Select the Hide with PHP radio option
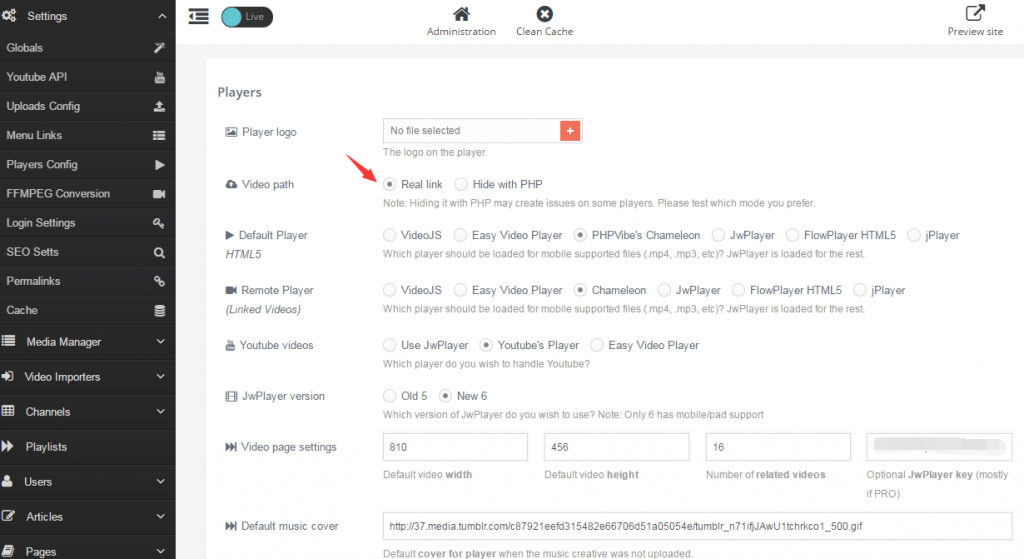This screenshot has width=1024, height=559. click(461, 184)
